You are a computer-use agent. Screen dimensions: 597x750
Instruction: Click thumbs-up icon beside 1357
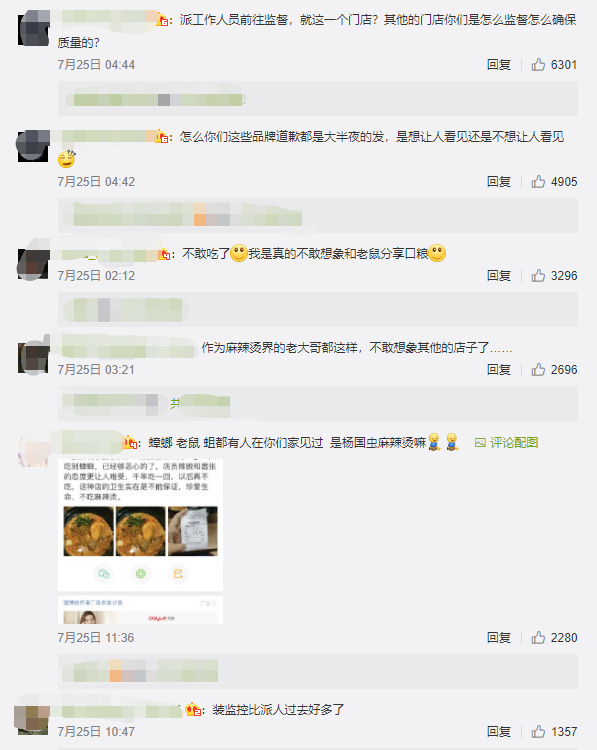pos(538,731)
